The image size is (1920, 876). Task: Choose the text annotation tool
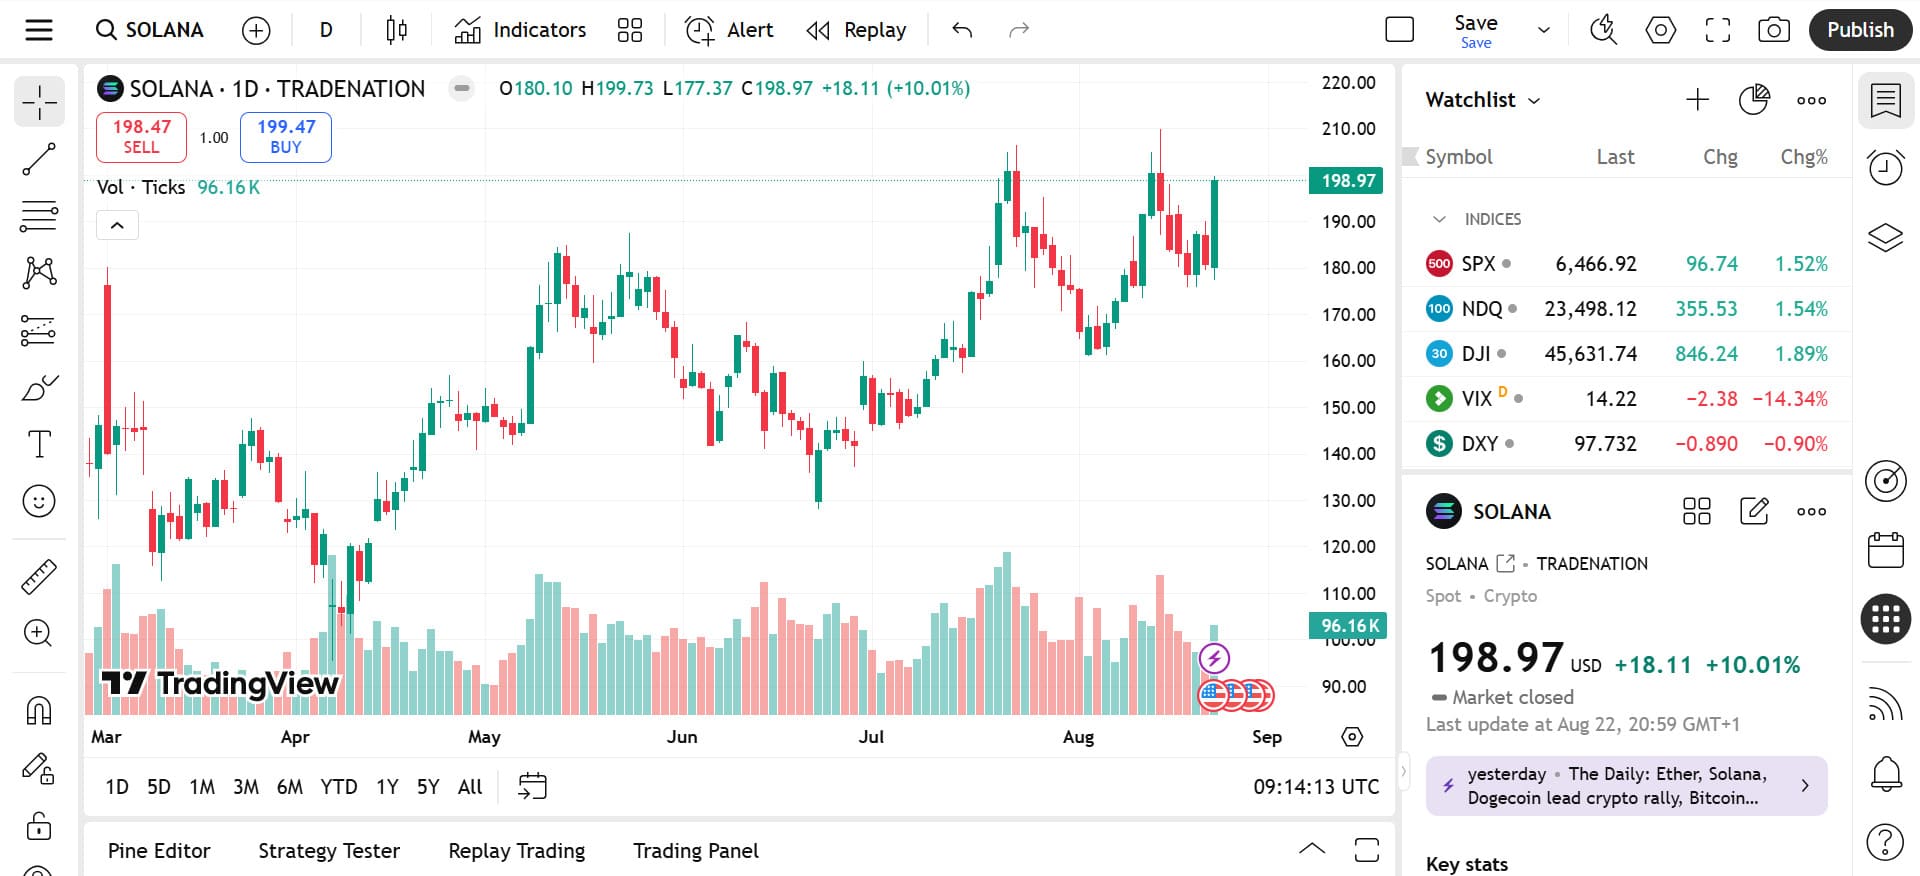(x=39, y=444)
